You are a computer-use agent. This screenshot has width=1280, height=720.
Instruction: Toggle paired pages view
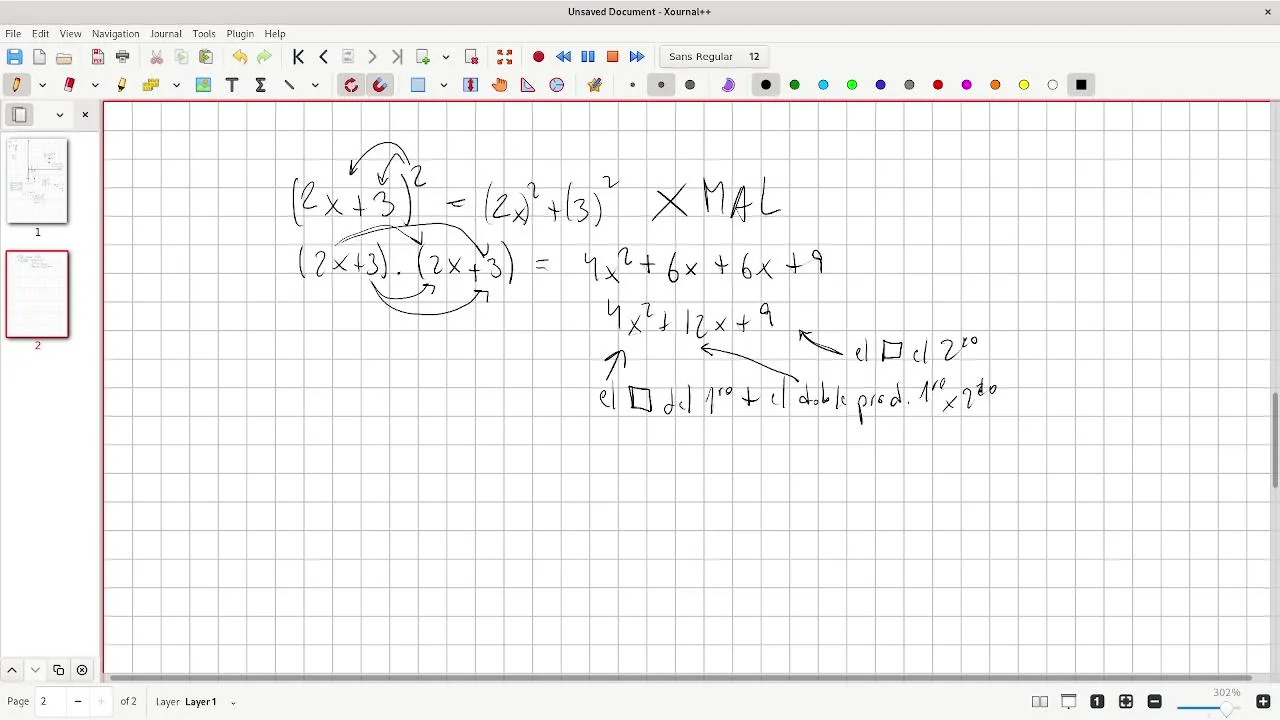1040,702
